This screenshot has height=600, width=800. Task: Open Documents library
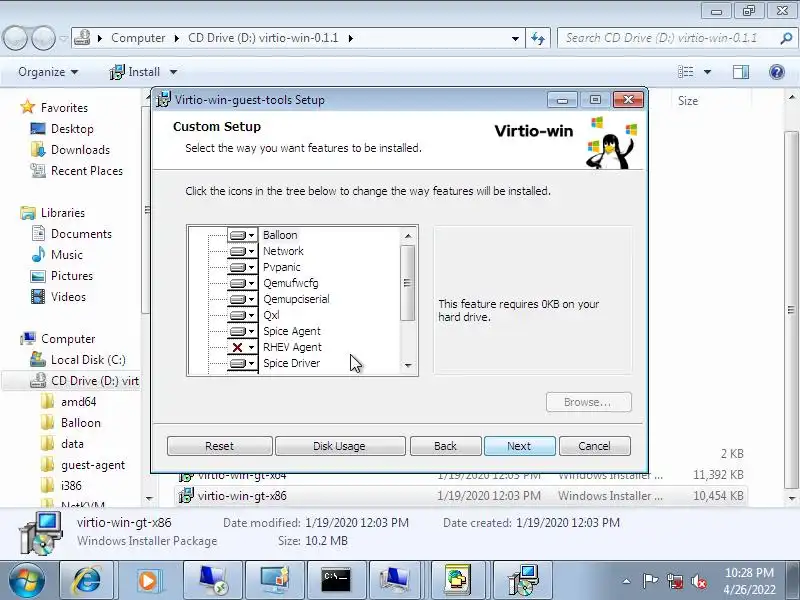coord(81,234)
